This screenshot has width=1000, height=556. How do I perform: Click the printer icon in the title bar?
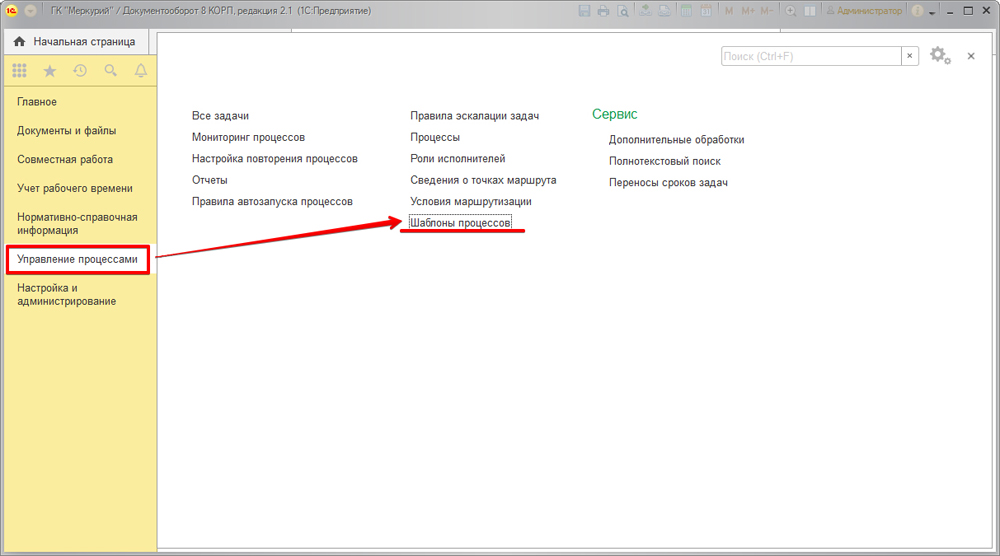coord(603,11)
